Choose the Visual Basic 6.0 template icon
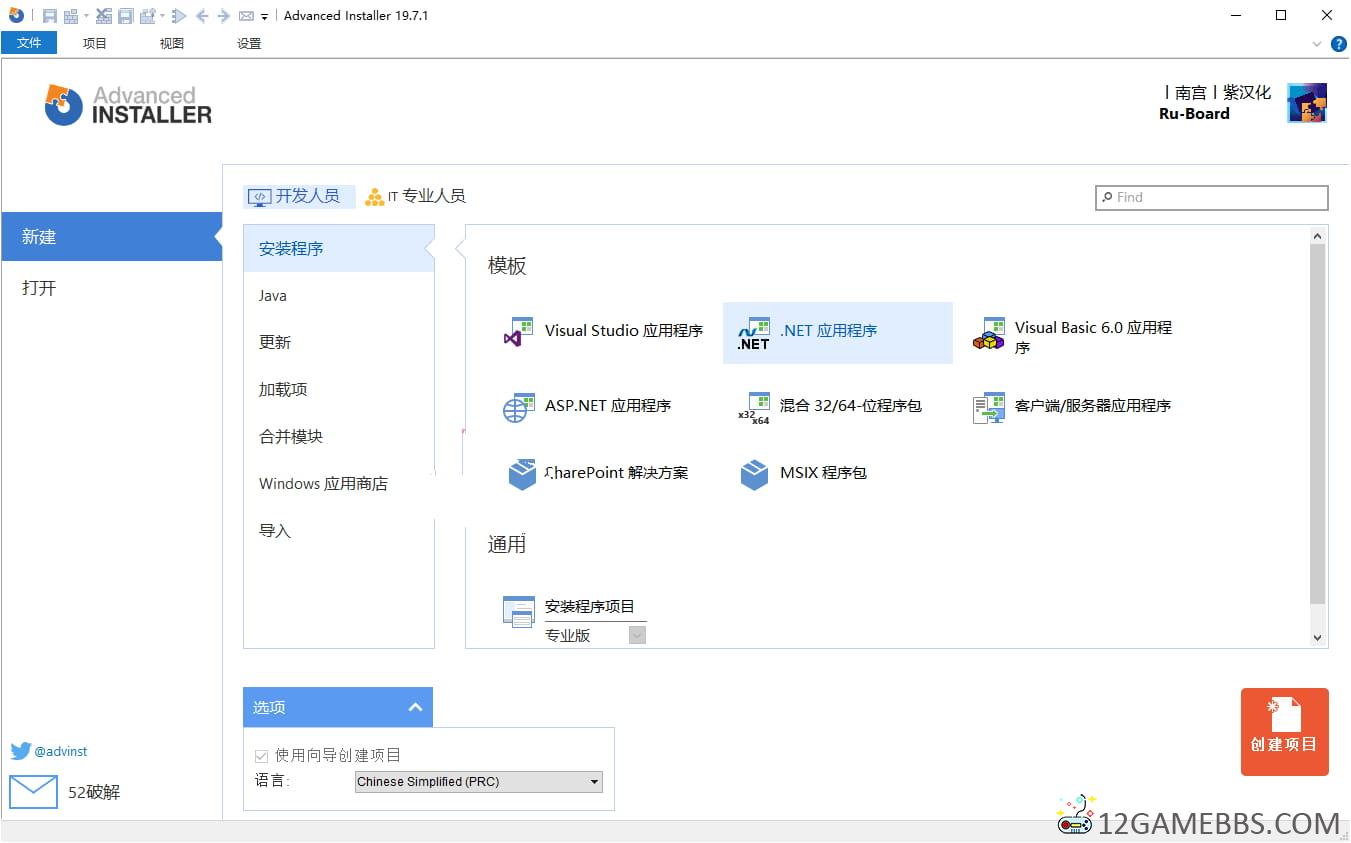Screen dimensions: 1351x843 pyautogui.click(x=988, y=334)
